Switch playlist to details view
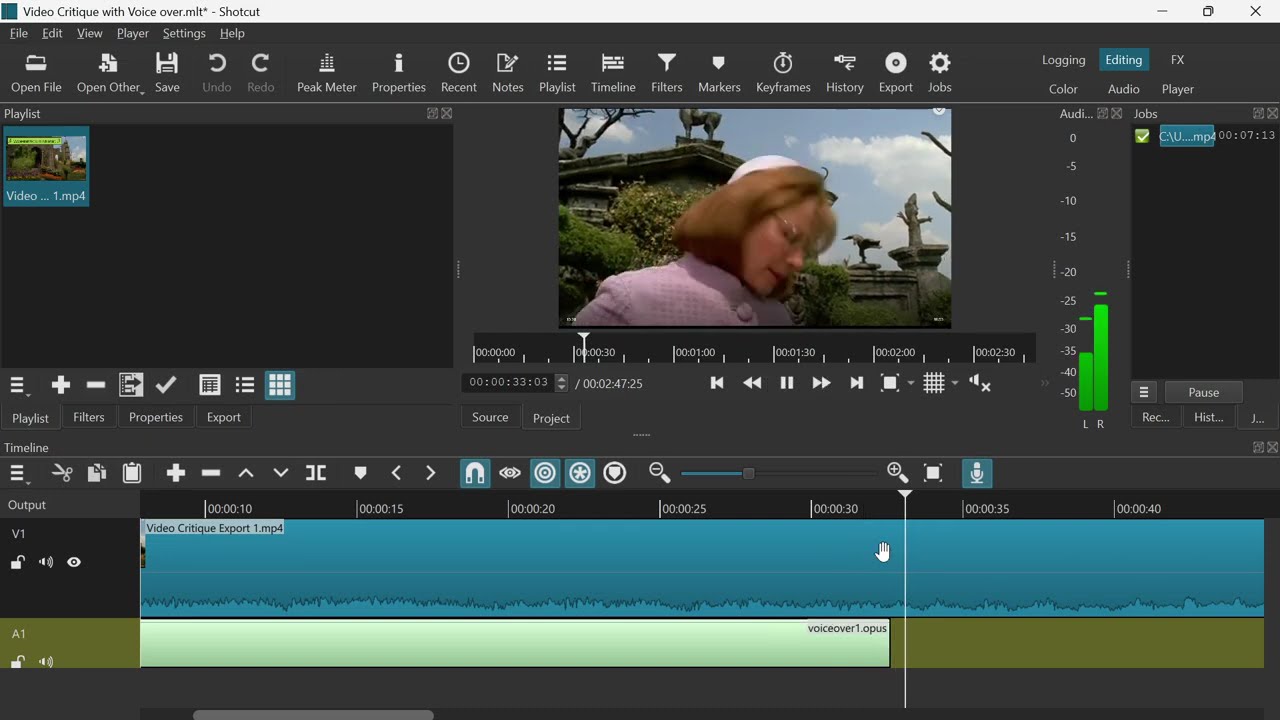 click(x=210, y=385)
